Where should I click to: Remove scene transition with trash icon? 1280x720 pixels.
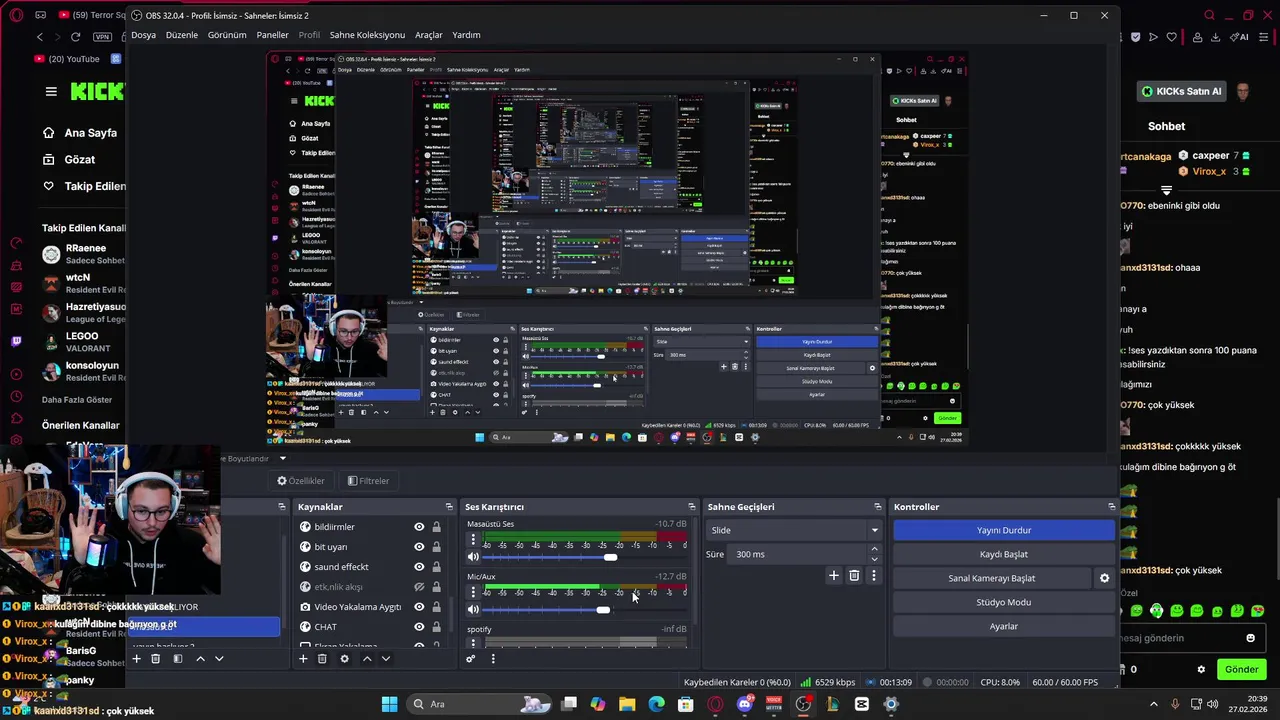tap(854, 575)
